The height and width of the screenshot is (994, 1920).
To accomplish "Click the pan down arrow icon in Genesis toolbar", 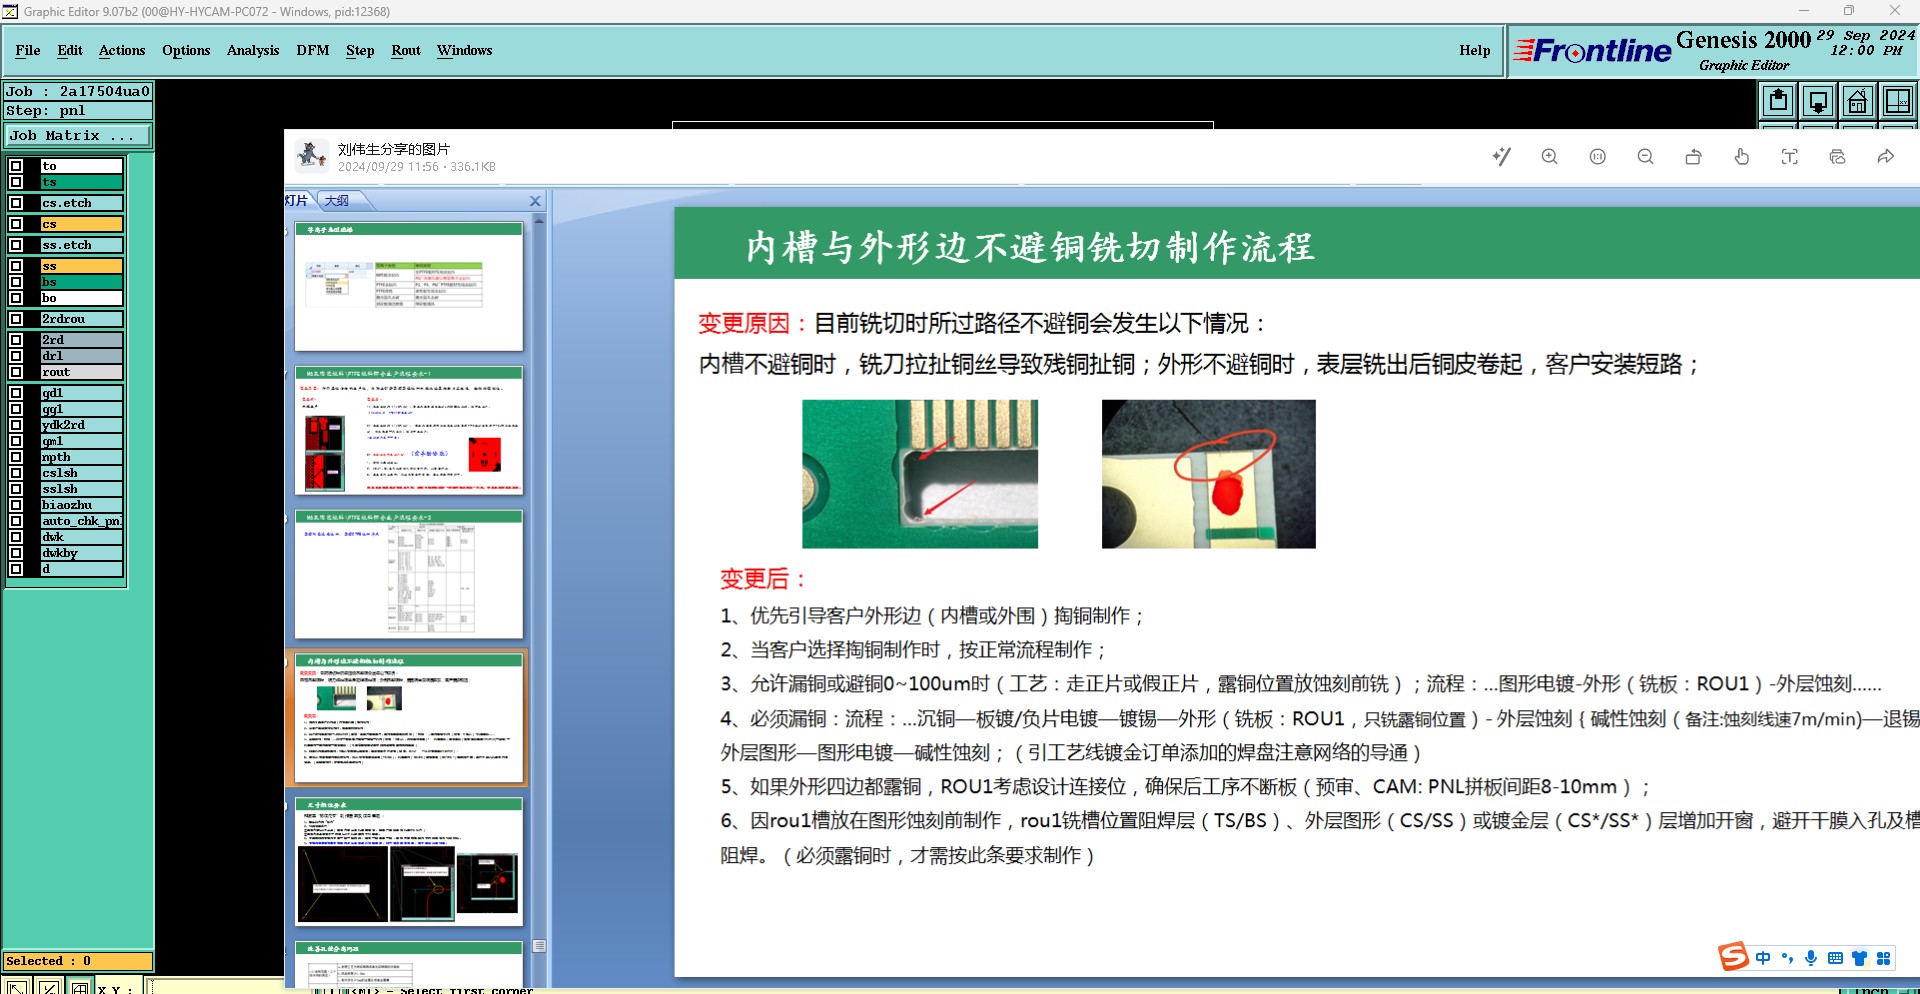I will pos(1818,101).
